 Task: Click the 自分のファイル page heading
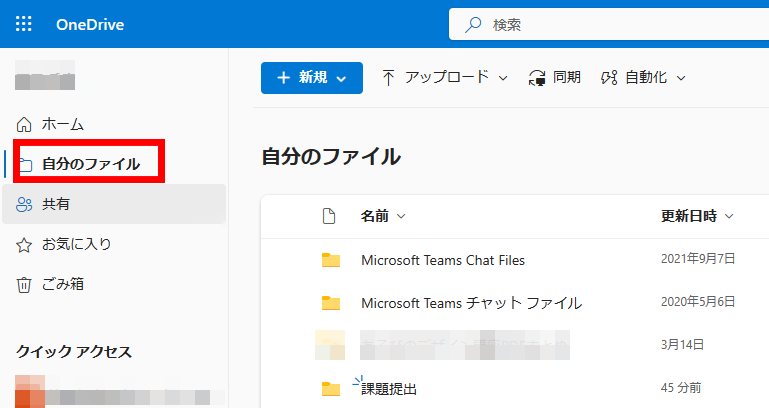331,157
